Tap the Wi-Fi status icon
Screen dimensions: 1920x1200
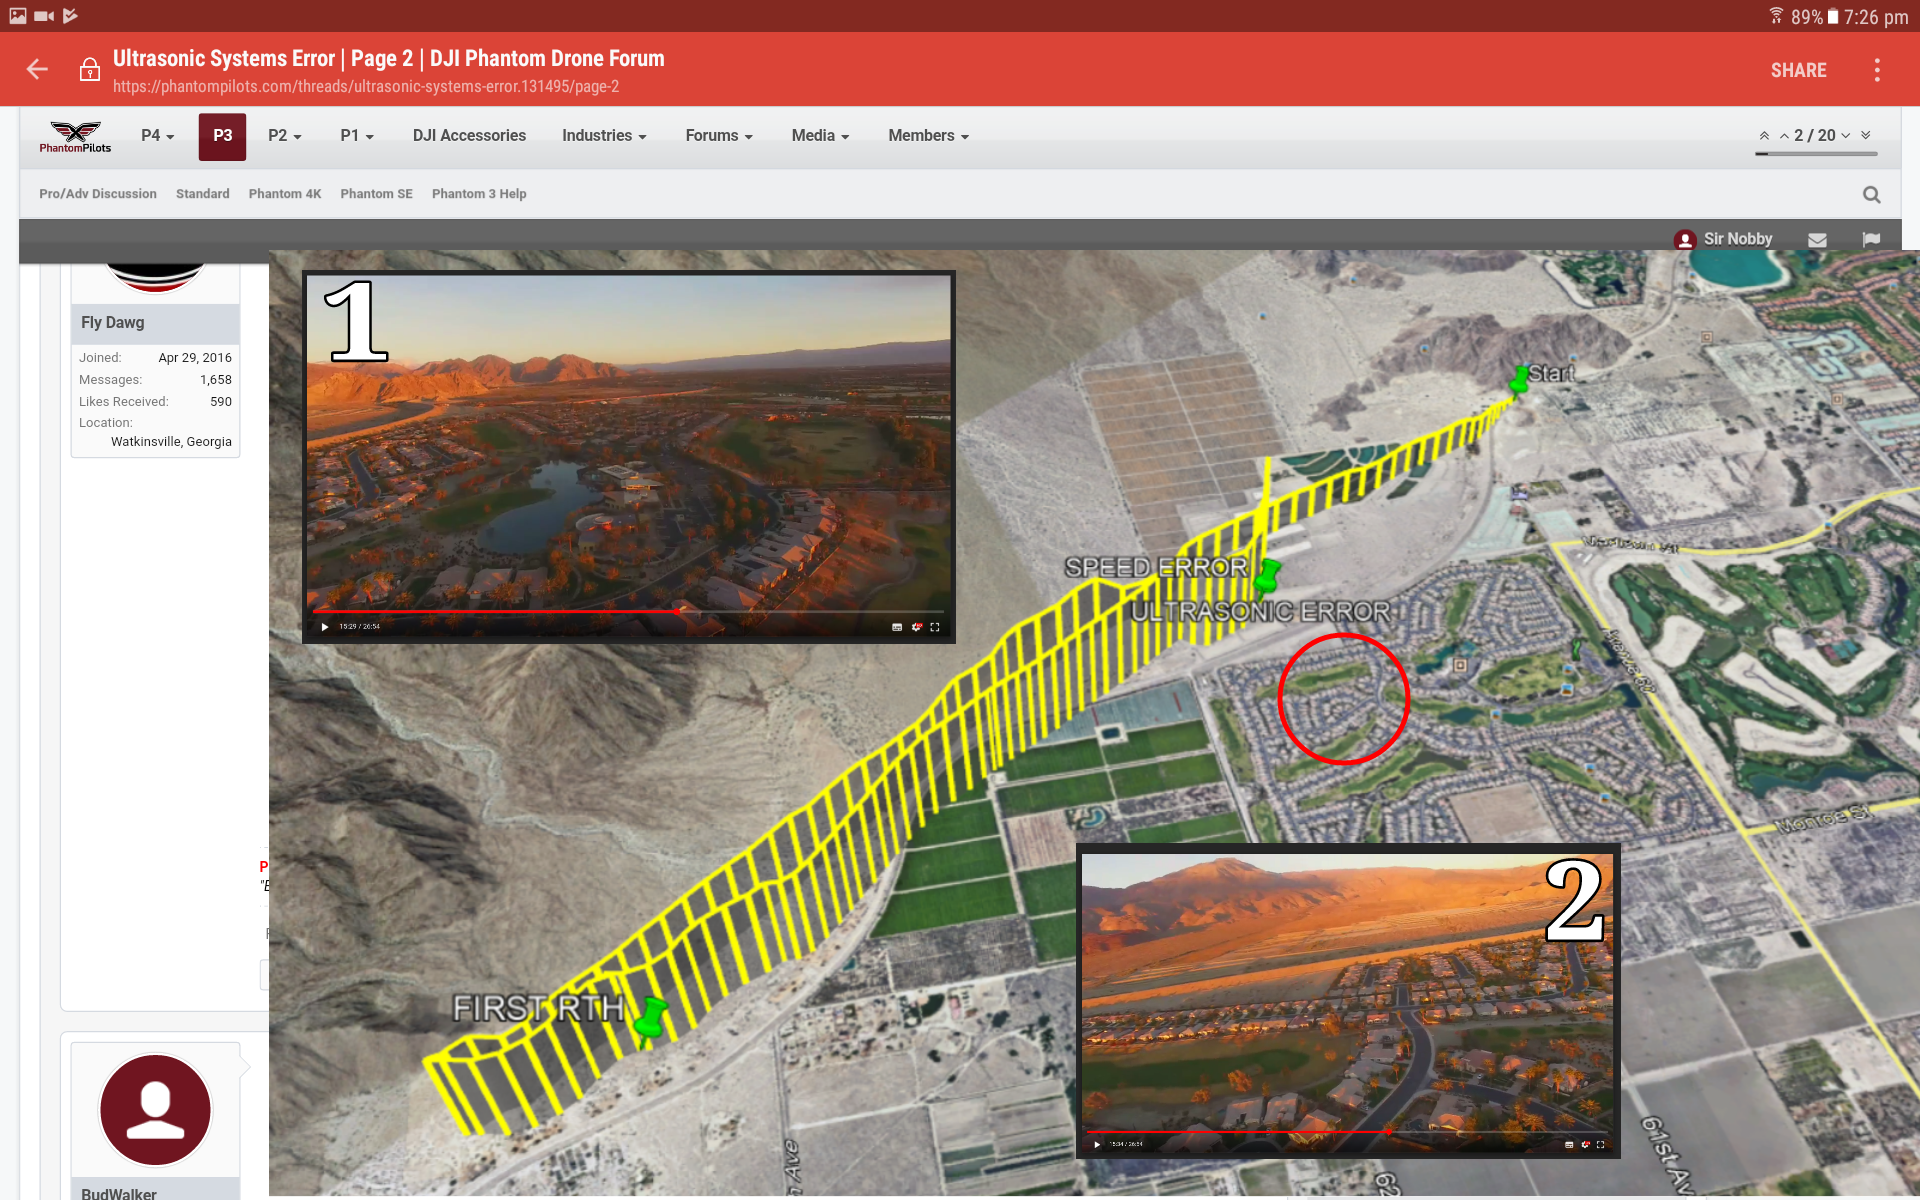1776,16
